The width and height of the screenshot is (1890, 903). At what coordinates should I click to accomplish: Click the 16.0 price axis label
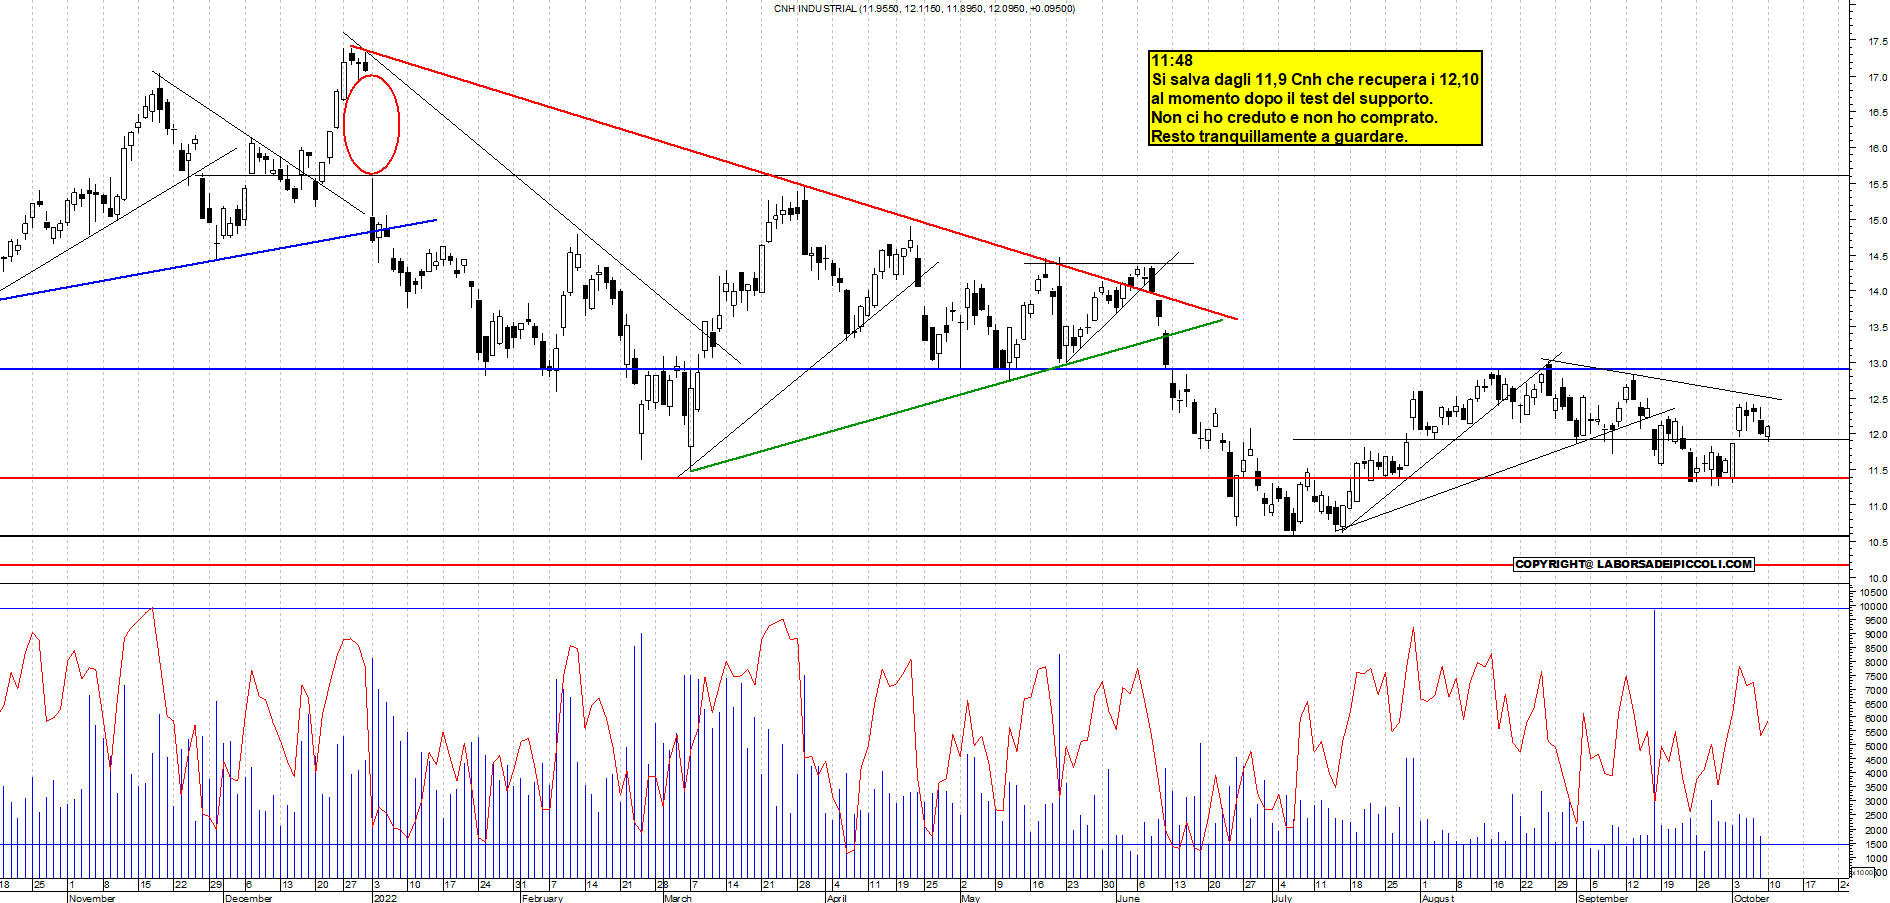click(1877, 149)
